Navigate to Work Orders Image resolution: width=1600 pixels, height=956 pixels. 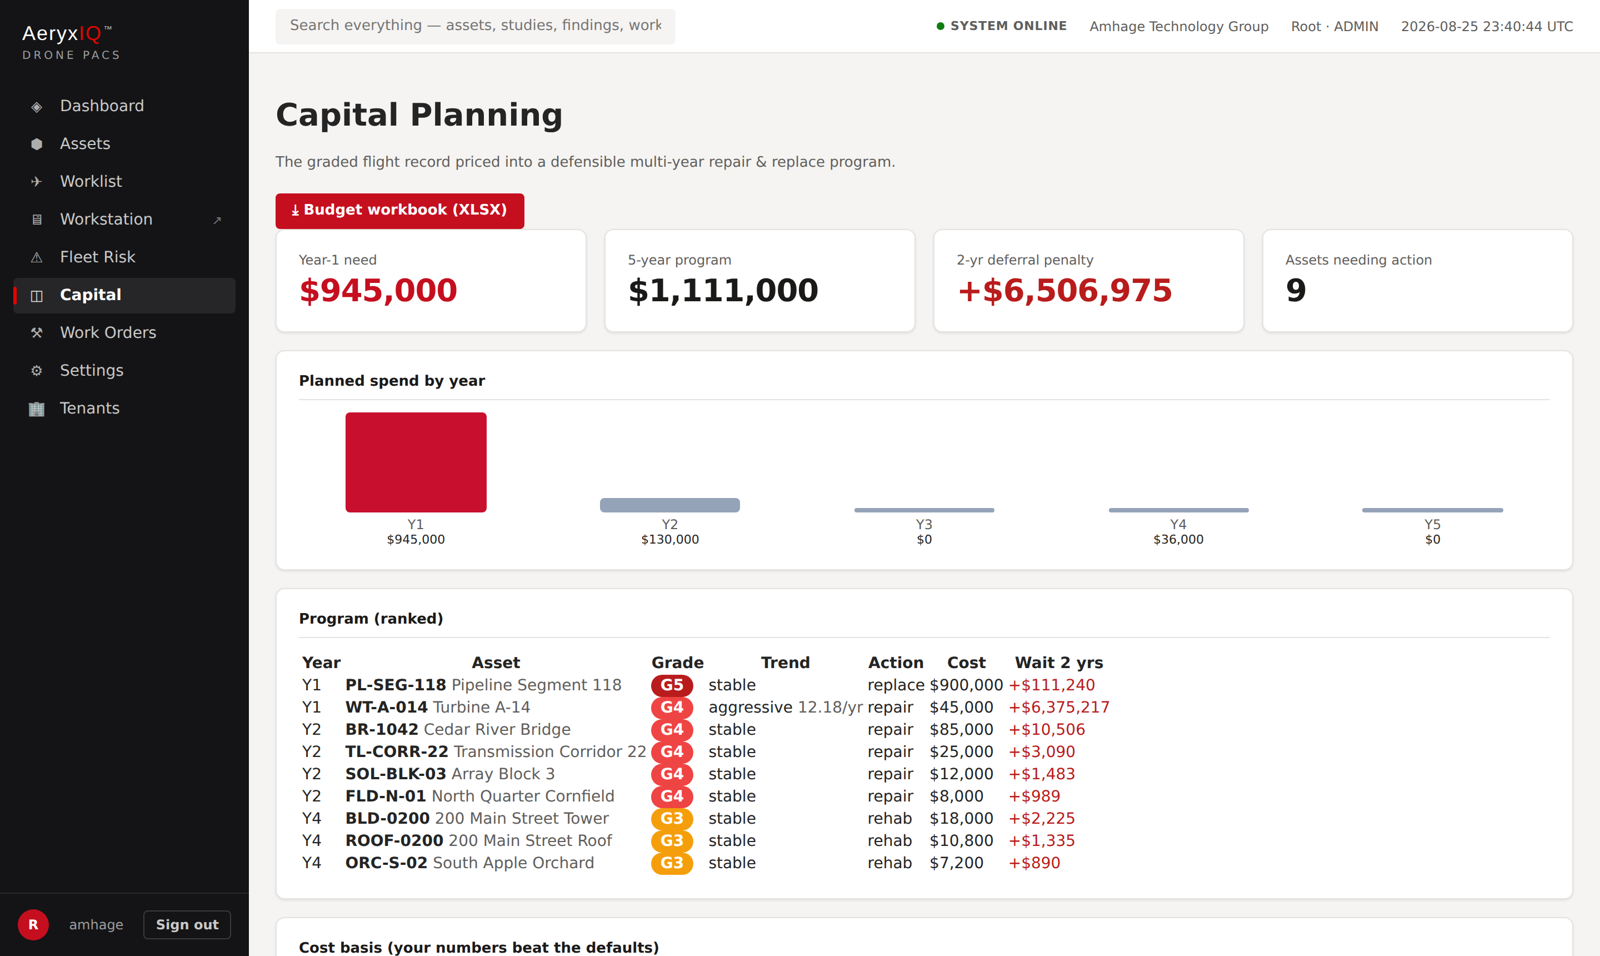(x=124, y=333)
